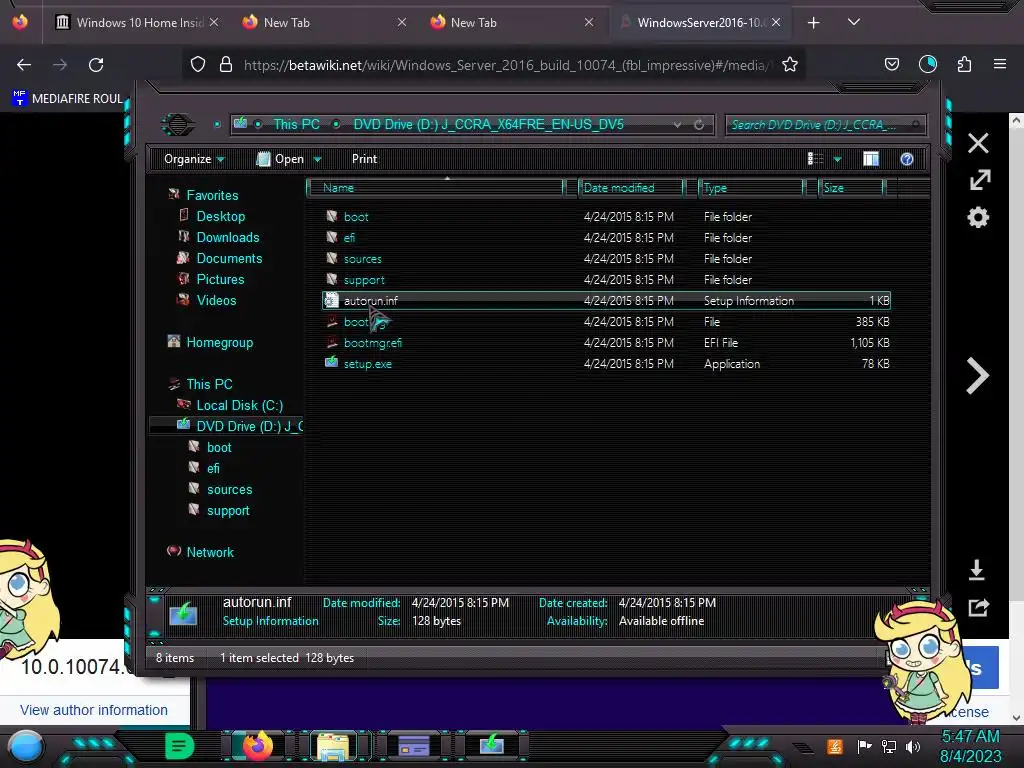This screenshot has width=1024, height=768.
Task: Click the Name column header
Action: click(436, 188)
